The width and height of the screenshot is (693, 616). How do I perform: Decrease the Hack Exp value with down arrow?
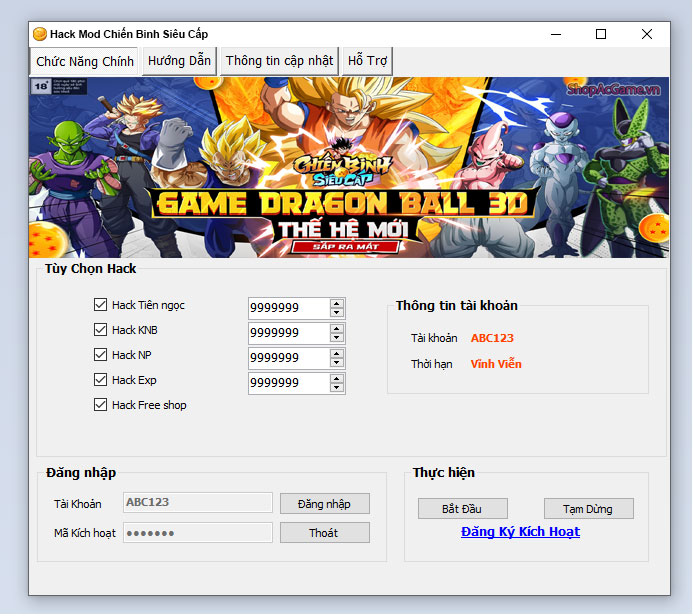click(336, 388)
